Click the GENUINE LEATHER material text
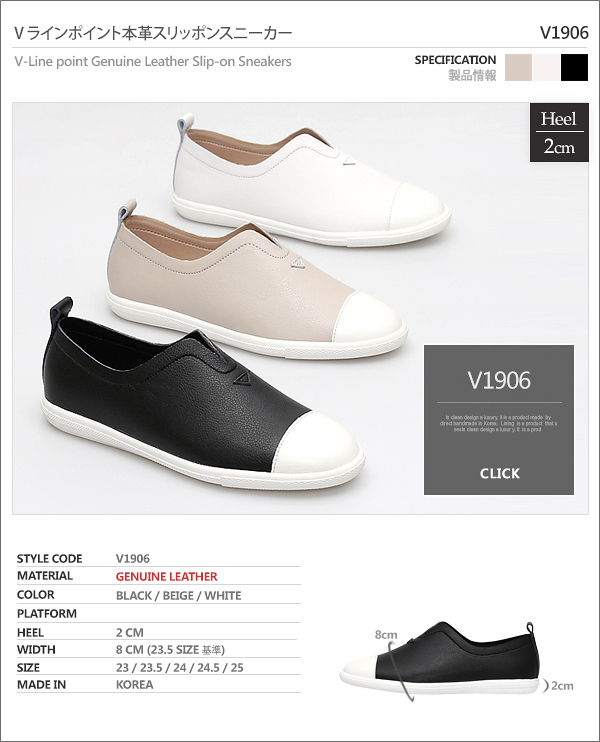Image resolution: width=600 pixels, height=742 pixels. coord(167,576)
